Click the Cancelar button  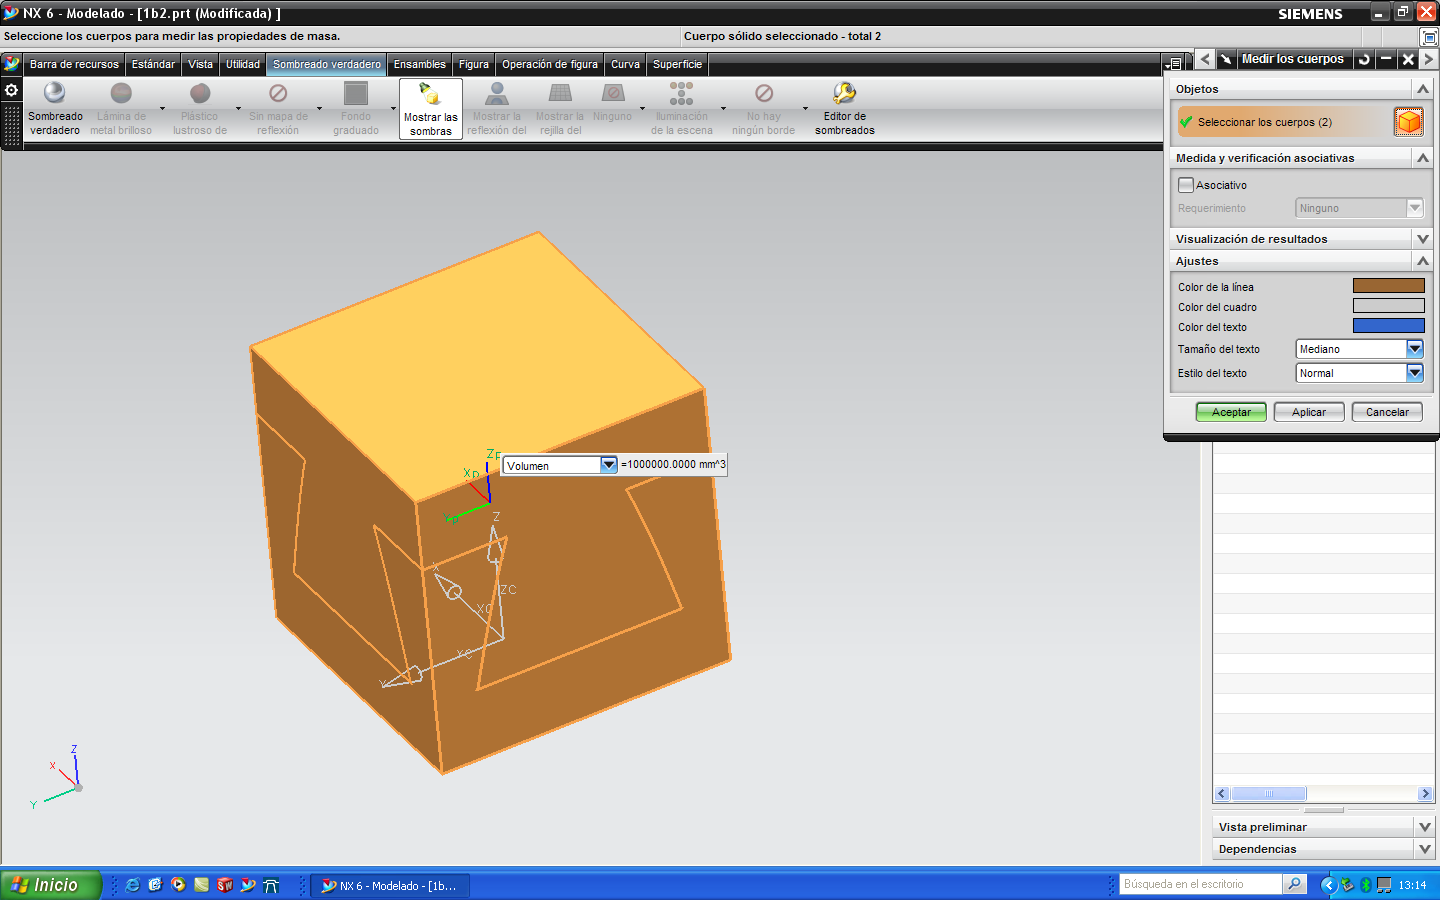tap(1387, 412)
